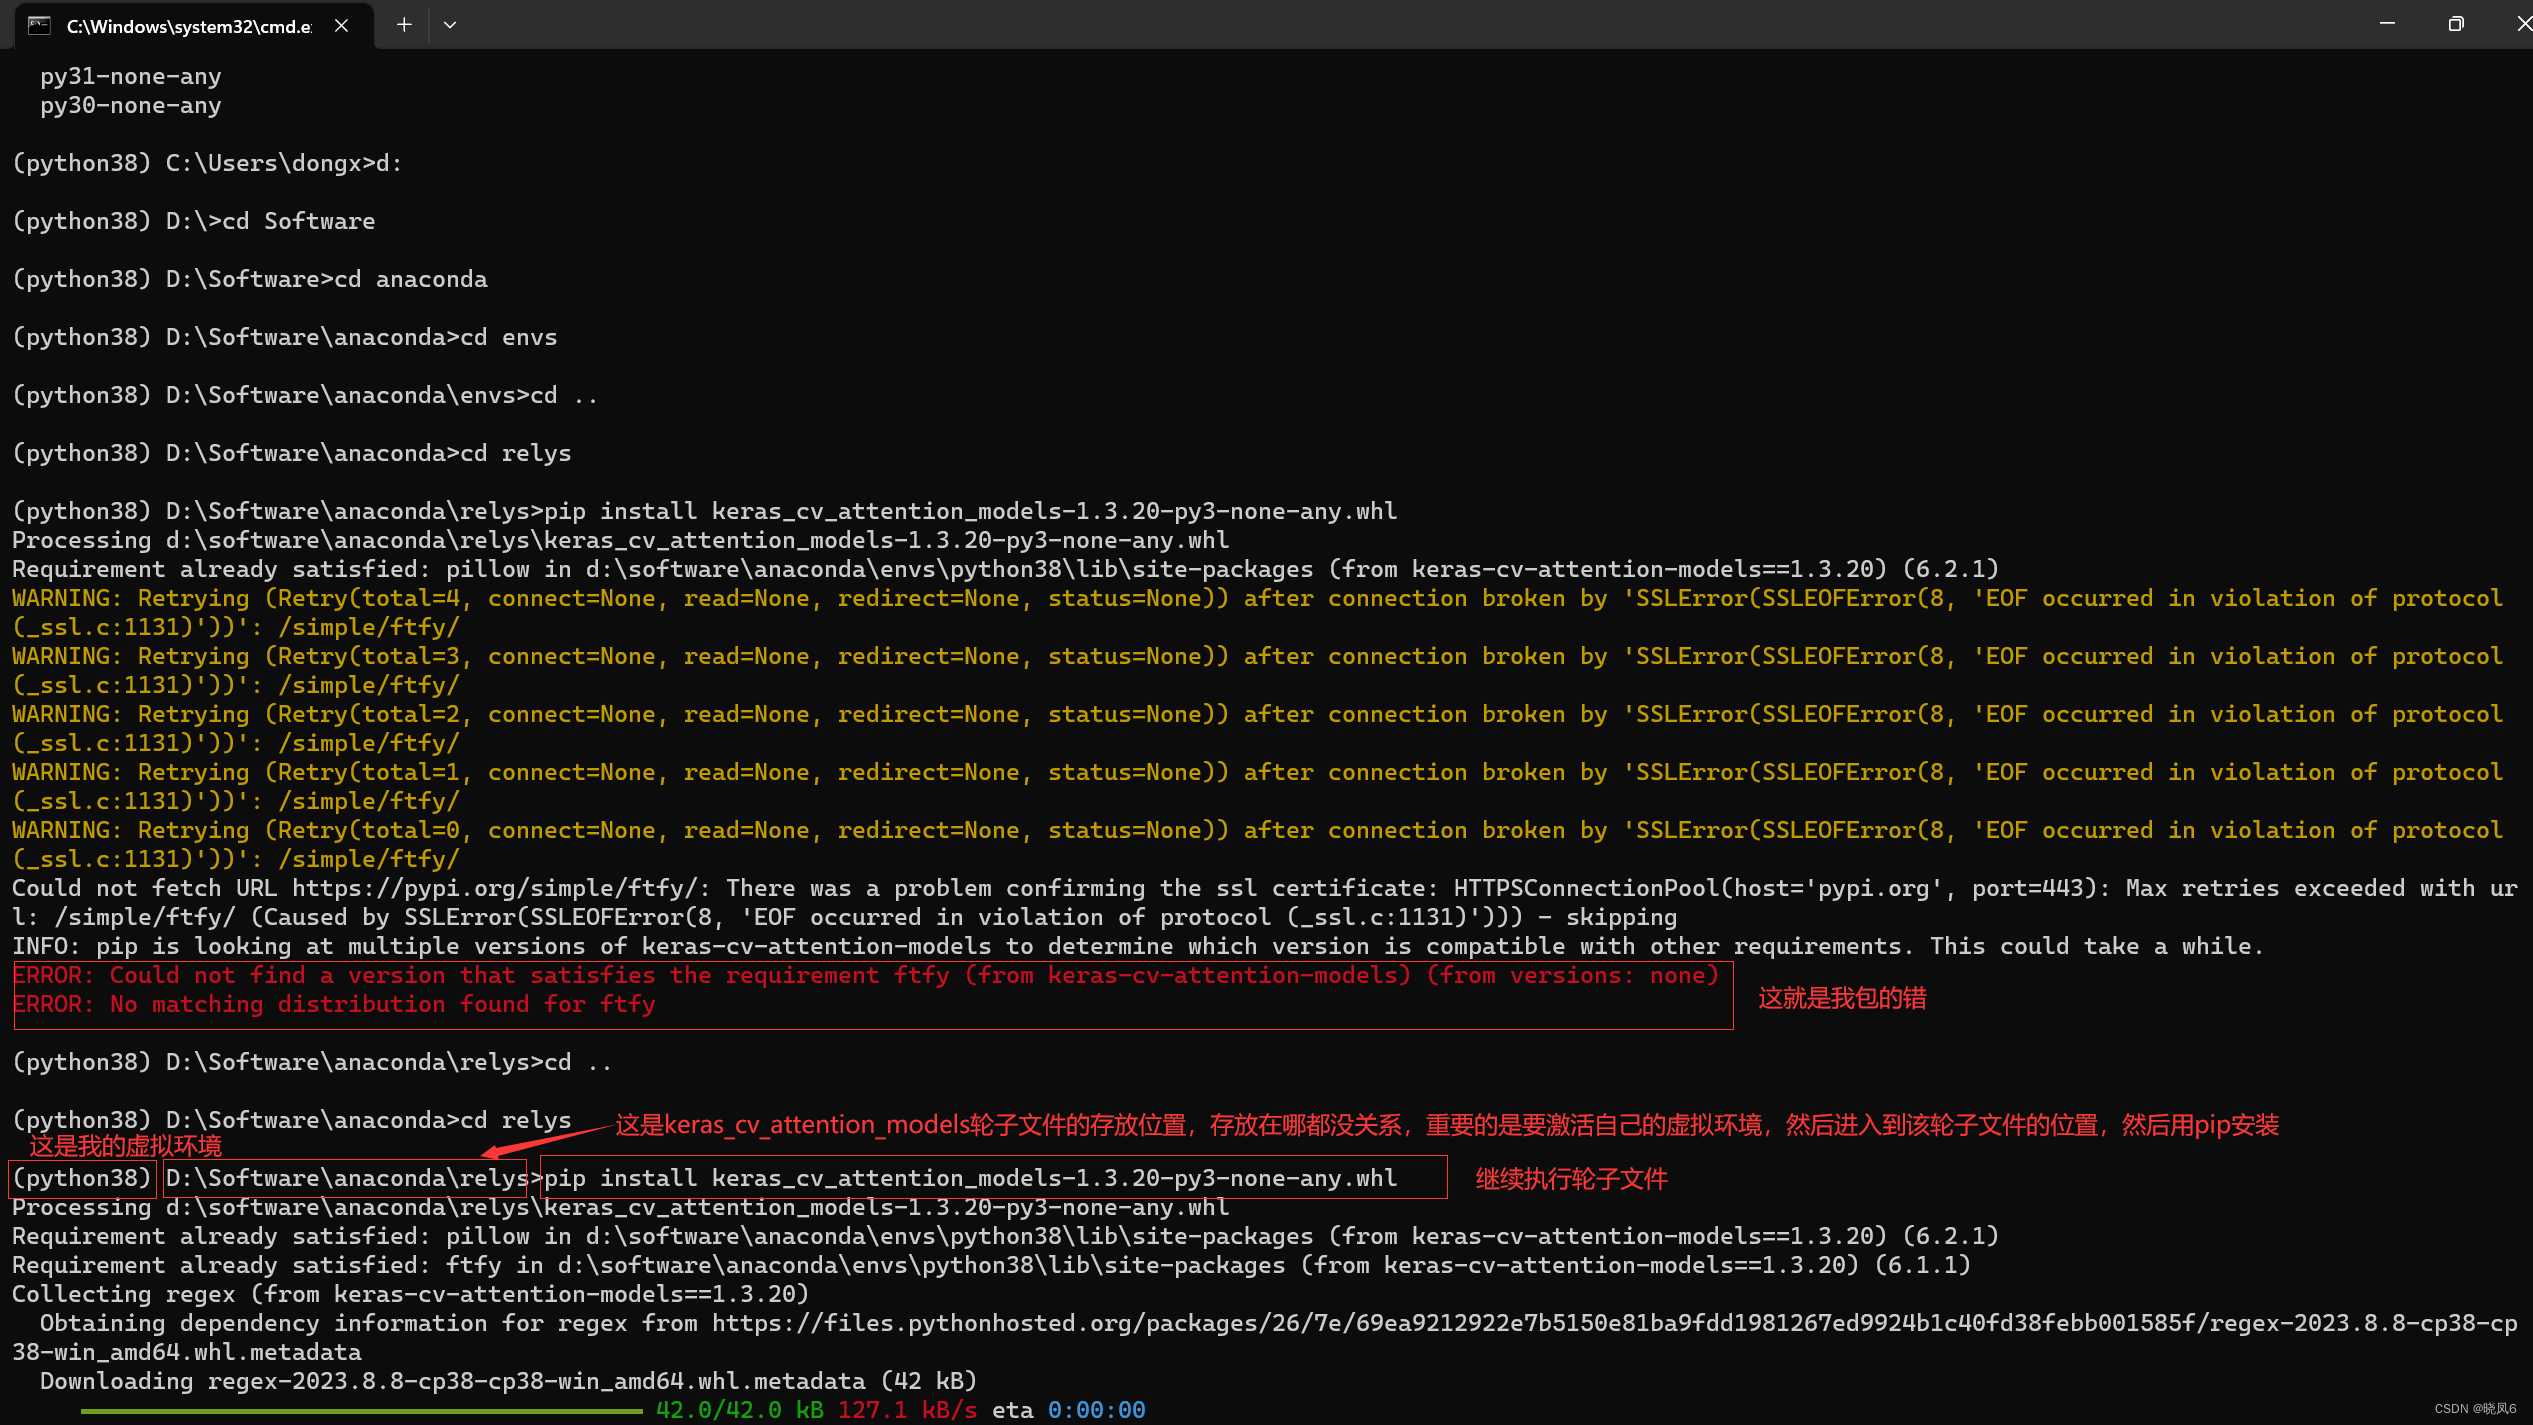Click the highlighted D:\Software\anaconda\relys path

(343, 1177)
